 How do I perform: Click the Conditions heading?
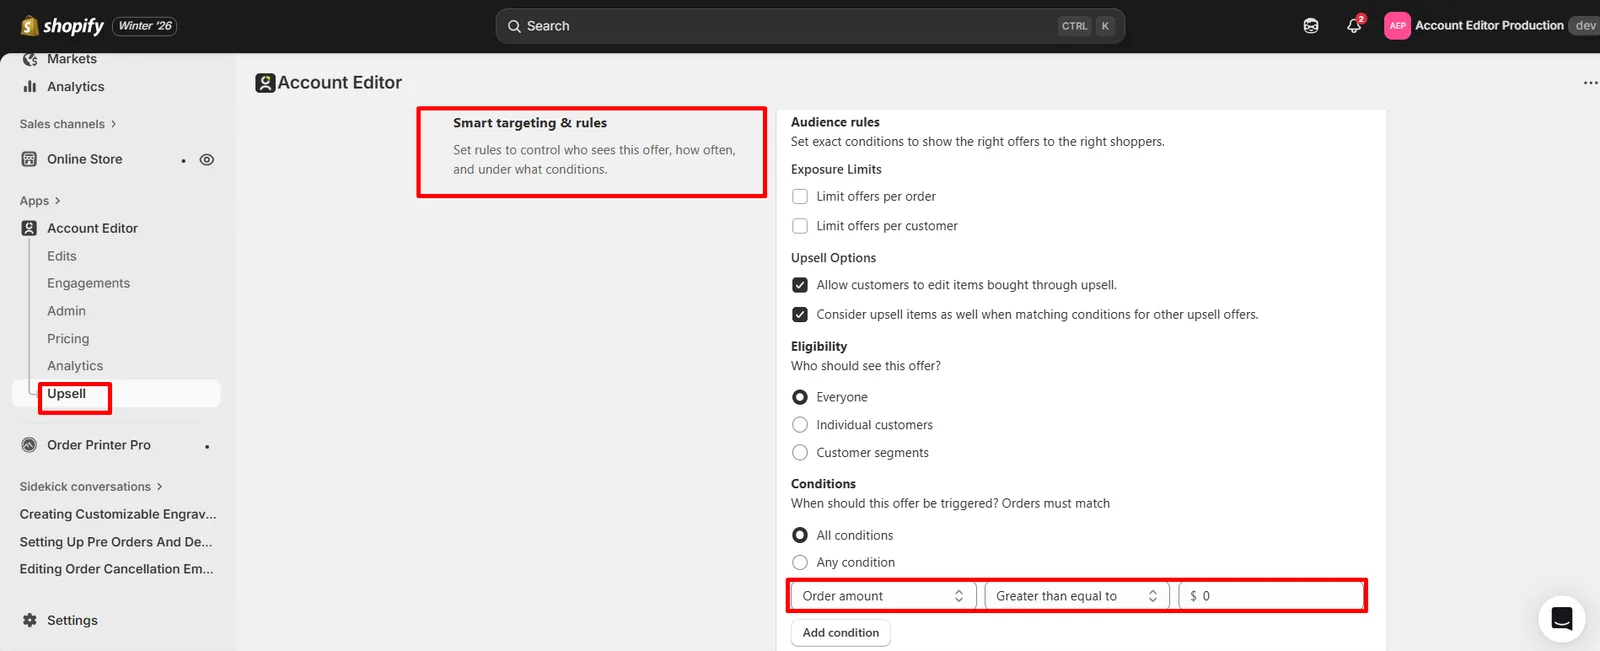[x=823, y=484]
